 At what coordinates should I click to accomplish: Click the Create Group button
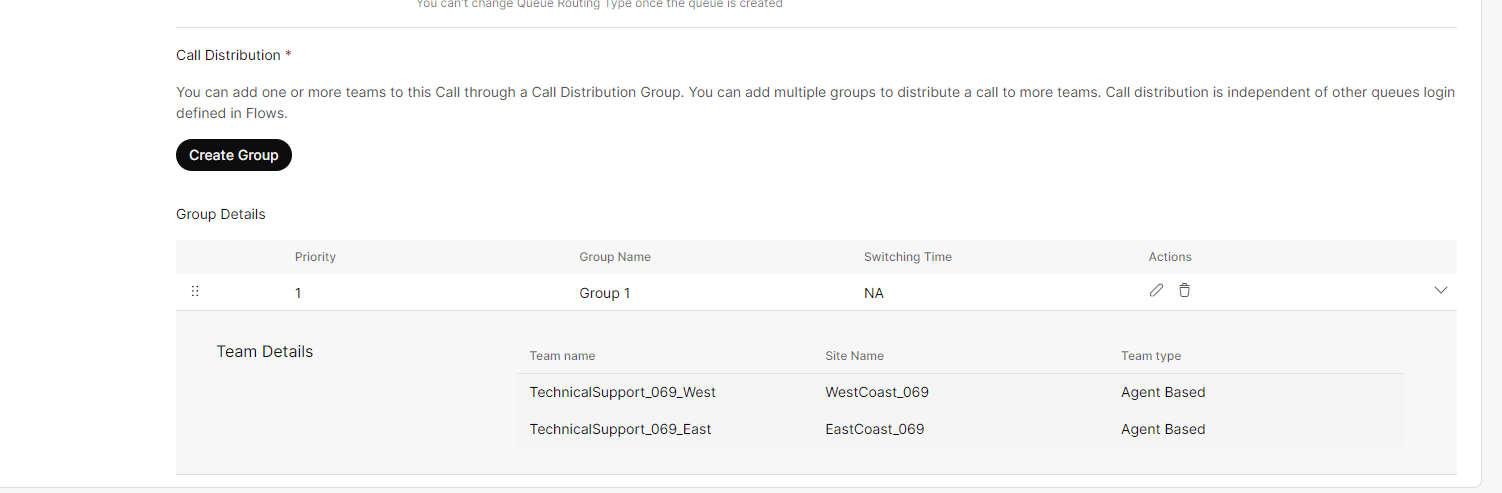pyautogui.click(x=234, y=155)
